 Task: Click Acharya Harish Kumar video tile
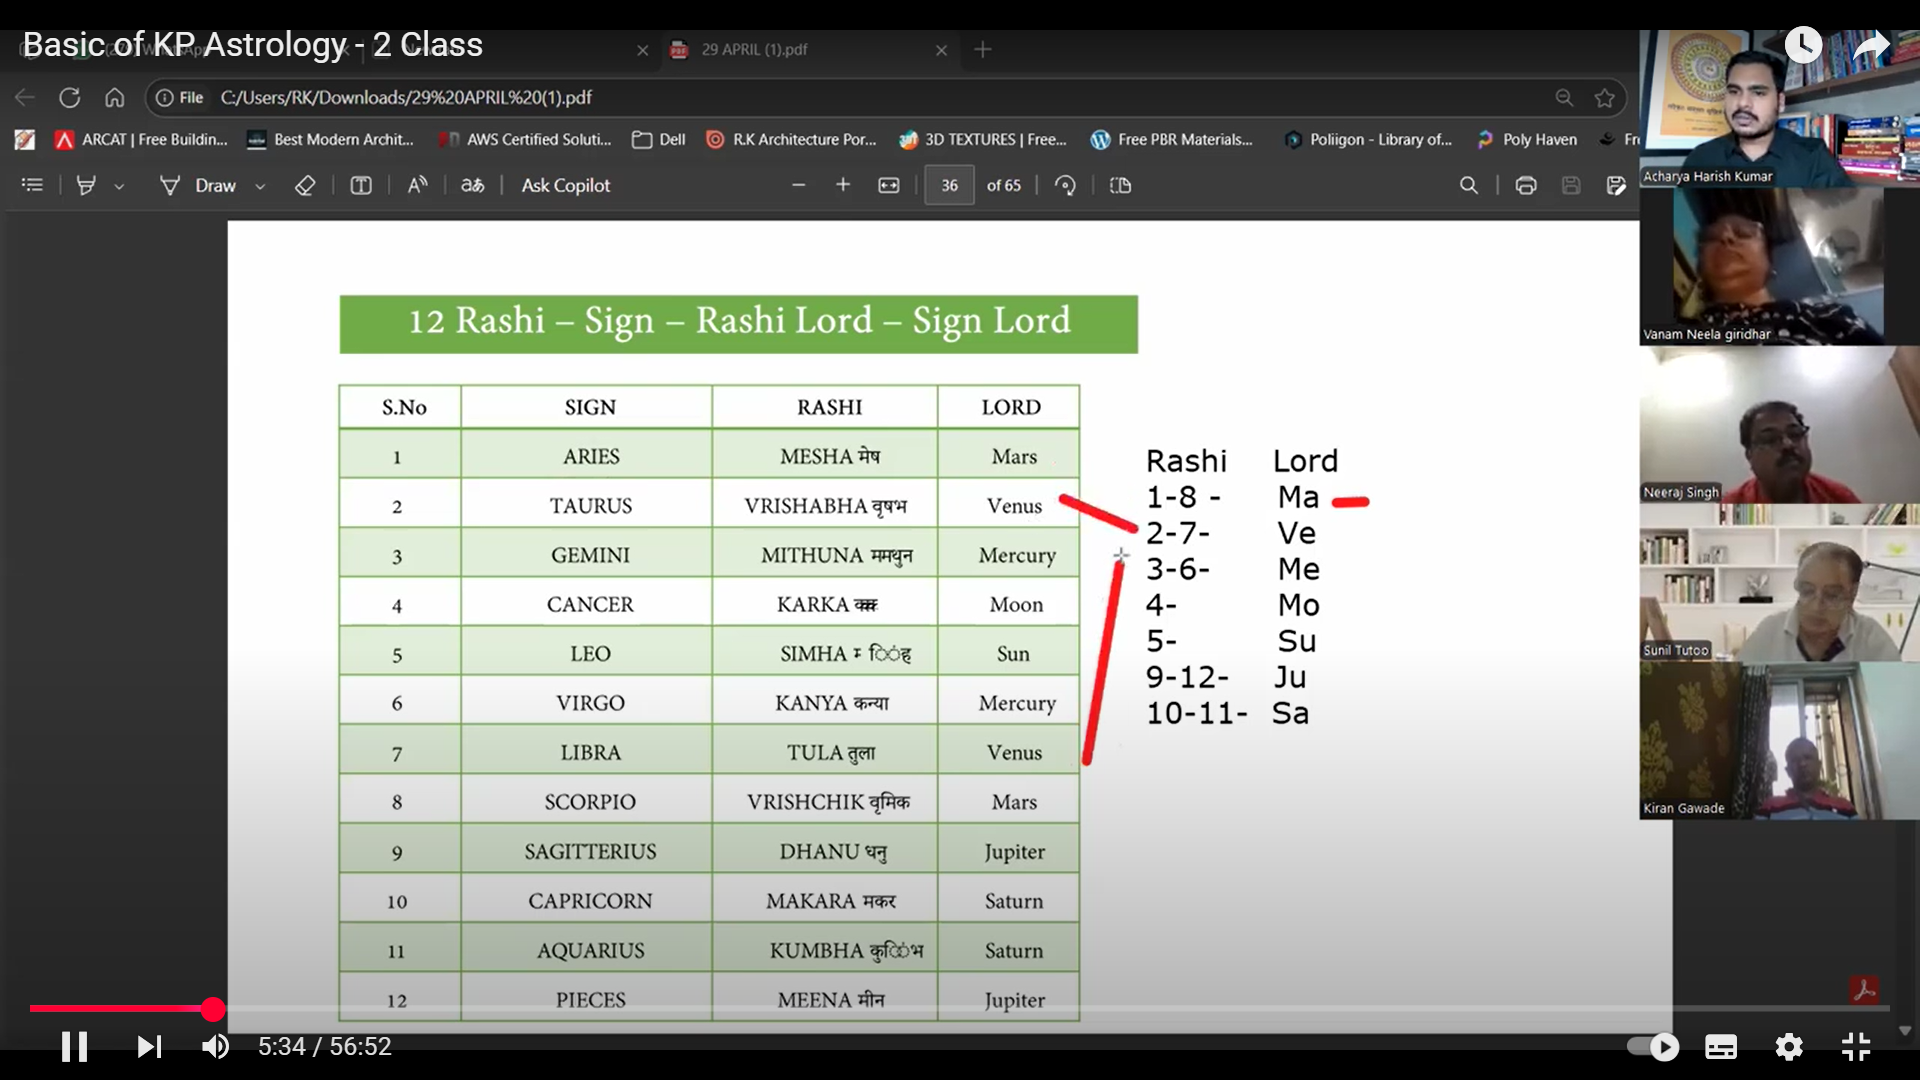[1780, 108]
